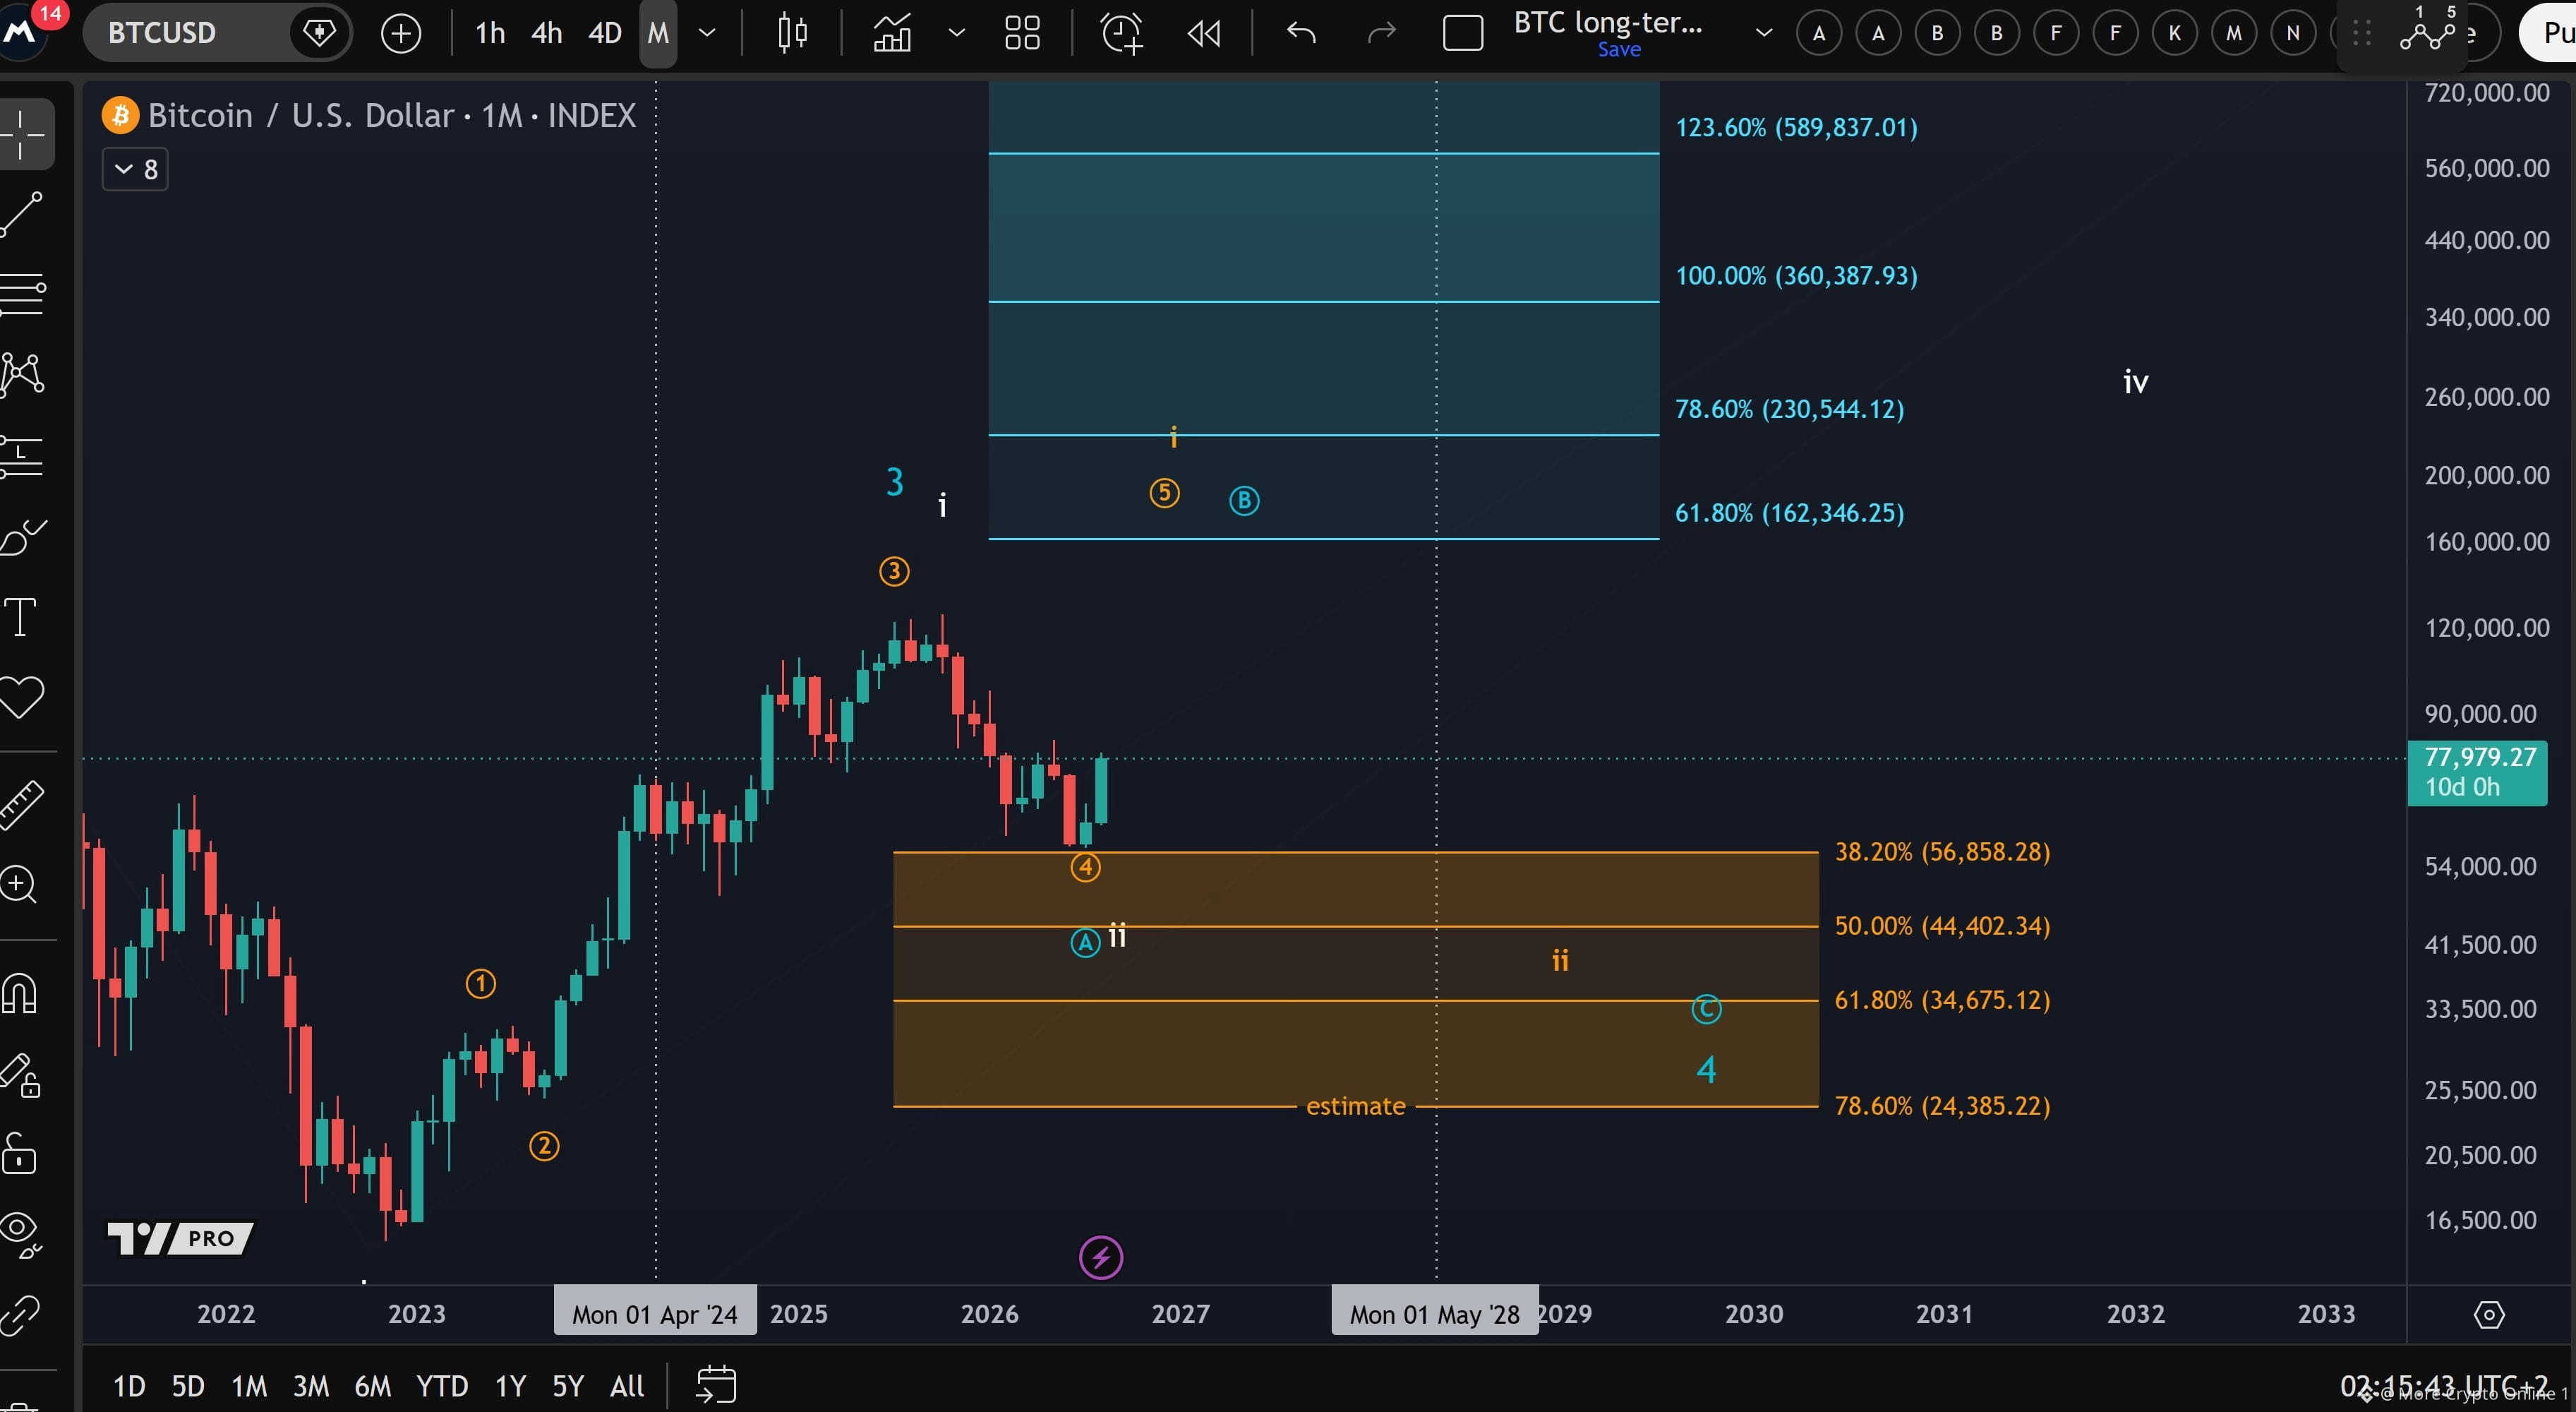Open the layout setup square icon

1463,33
